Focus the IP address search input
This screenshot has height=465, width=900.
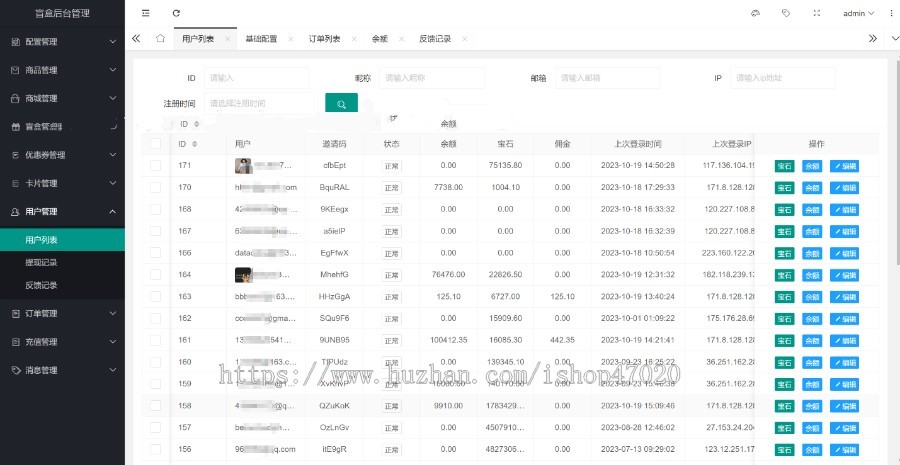point(783,78)
